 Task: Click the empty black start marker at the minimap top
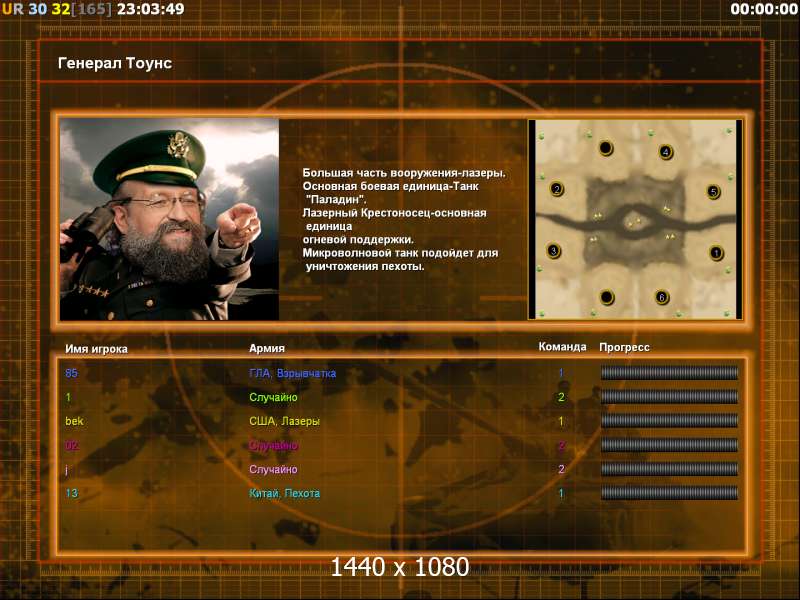click(606, 148)
